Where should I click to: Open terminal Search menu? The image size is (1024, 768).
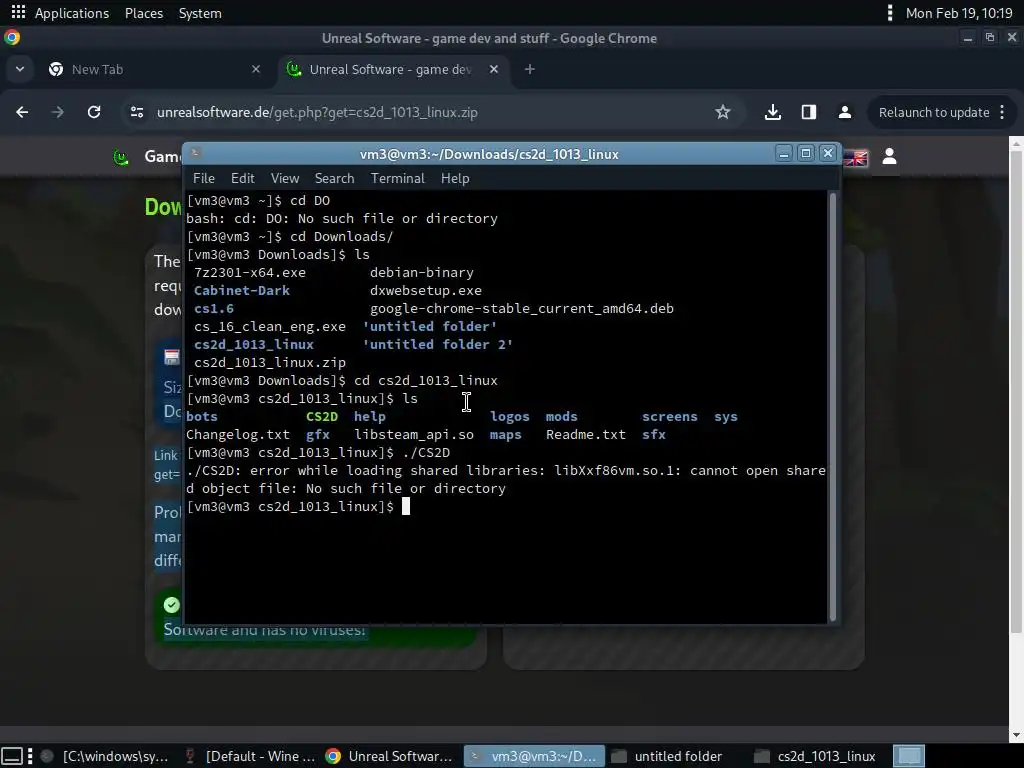click(x=334, y=178)
